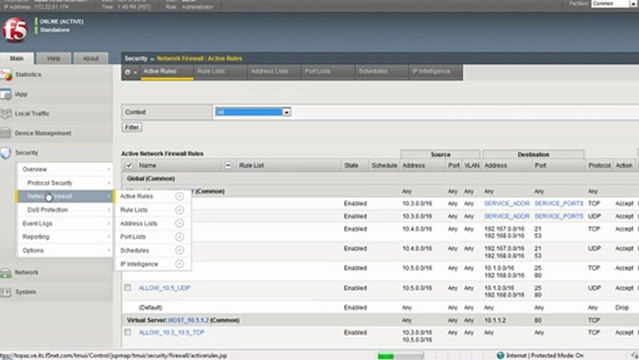Expand Options submenu arrow
Image resolution: width=639 pixels, height=360 pixels.
109,250
